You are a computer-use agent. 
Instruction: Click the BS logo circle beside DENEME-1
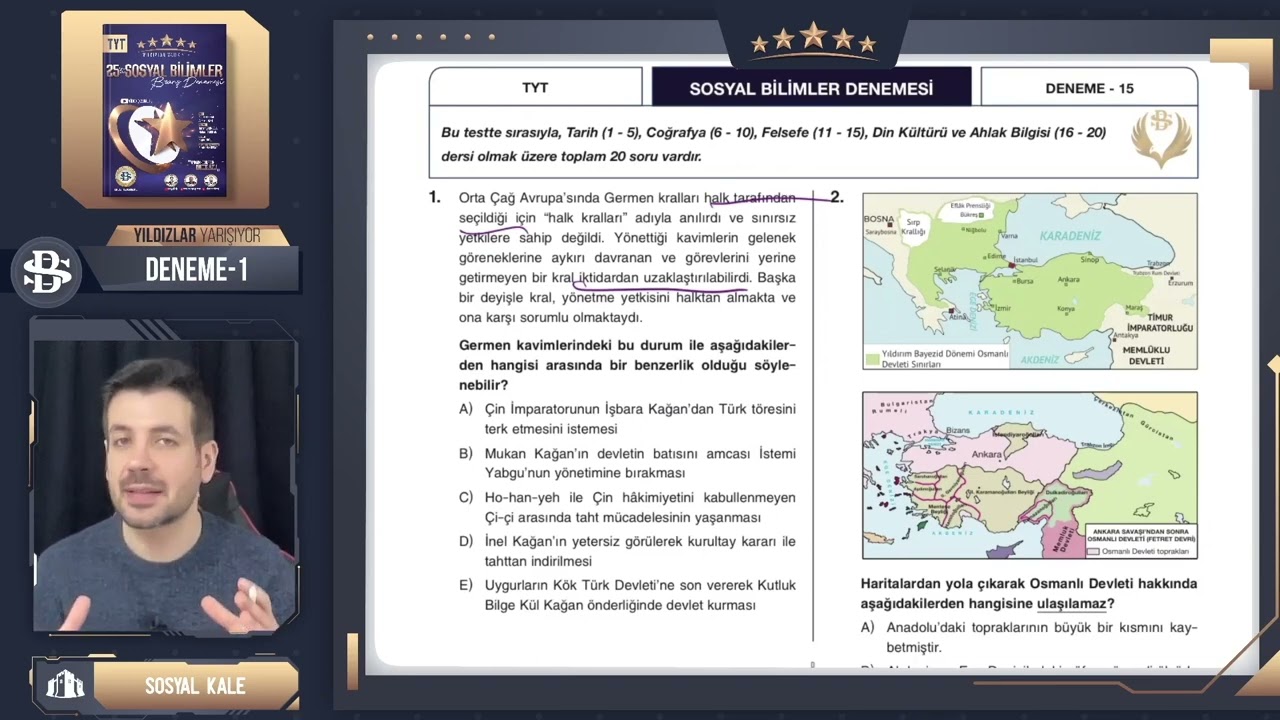46,271
